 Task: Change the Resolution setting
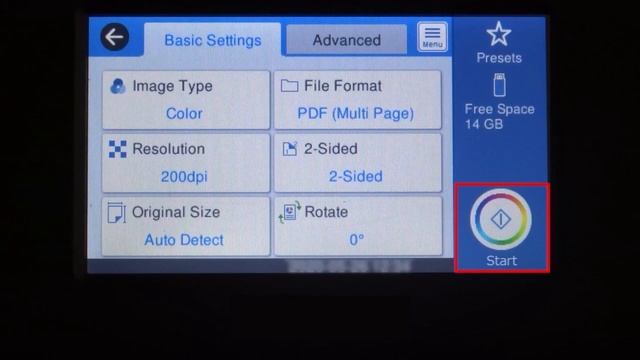click(186, 163)
